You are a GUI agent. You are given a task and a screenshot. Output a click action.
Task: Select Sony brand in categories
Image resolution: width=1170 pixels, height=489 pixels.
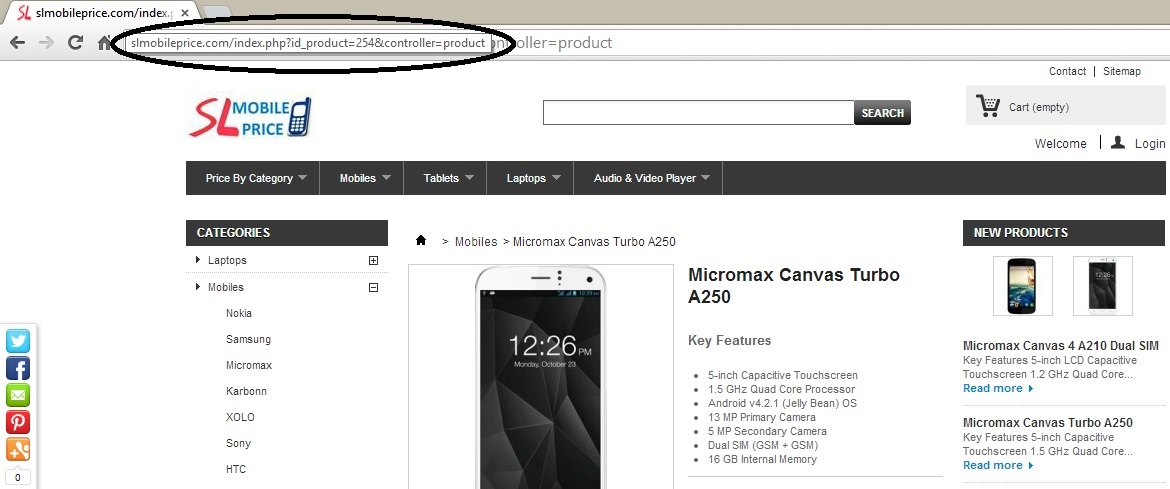[x=238, y=443]
